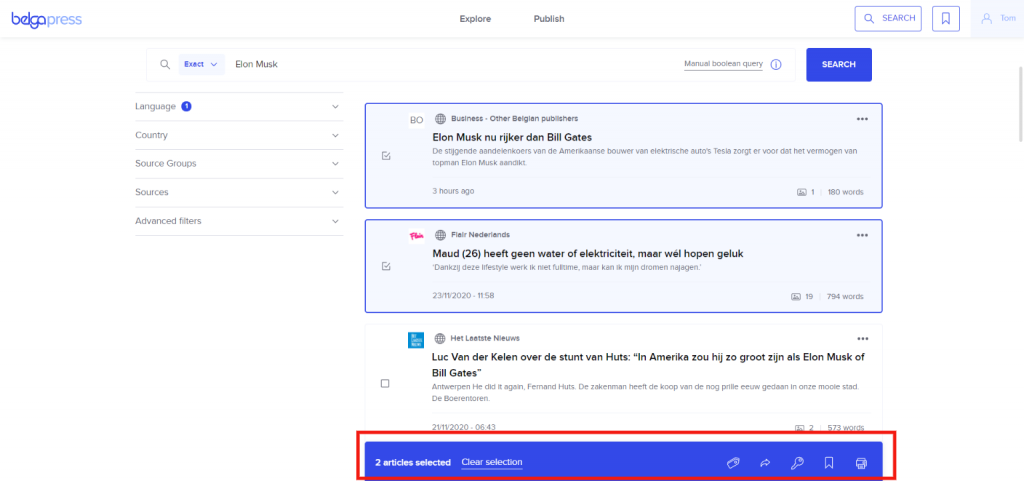The image size is (1024, 481).
Task: Click Clear selection link
Action: (x=492, y=462)
